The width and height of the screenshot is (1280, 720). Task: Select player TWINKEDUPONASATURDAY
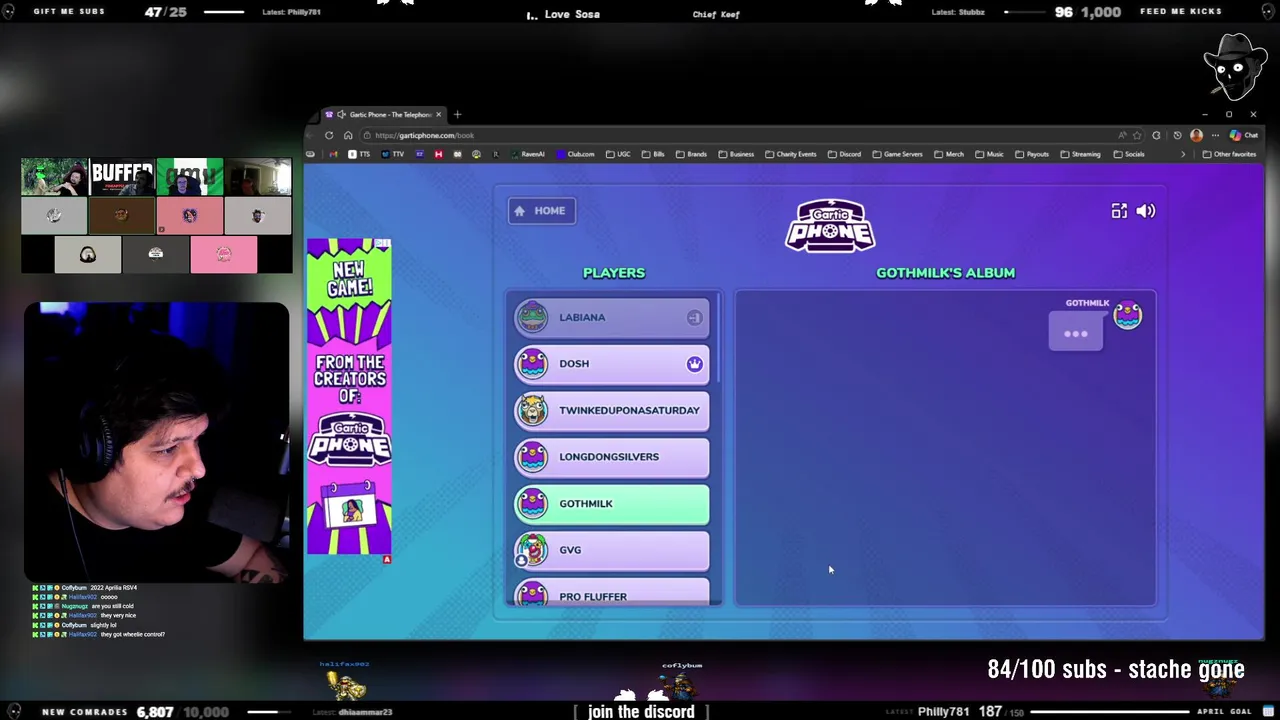pyautogui.click(x=612, y=410)
